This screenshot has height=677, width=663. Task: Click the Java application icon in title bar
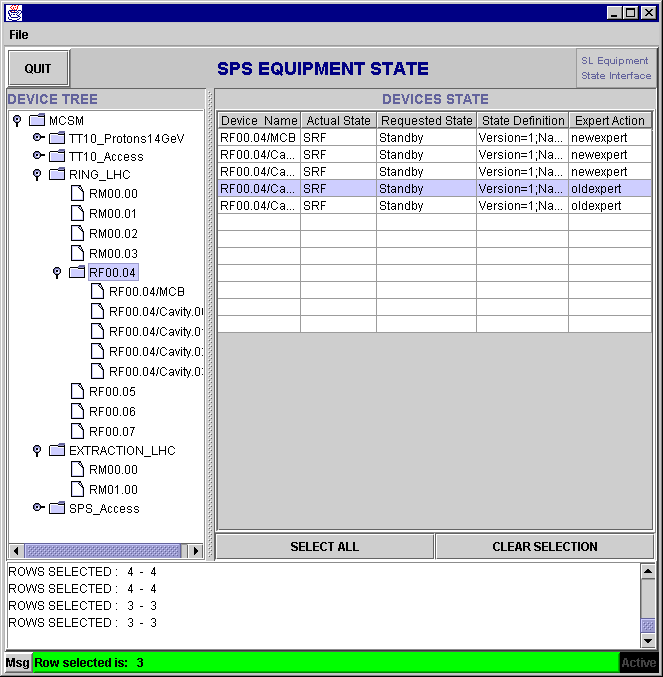pyautogui.click(x=14, y=13)
